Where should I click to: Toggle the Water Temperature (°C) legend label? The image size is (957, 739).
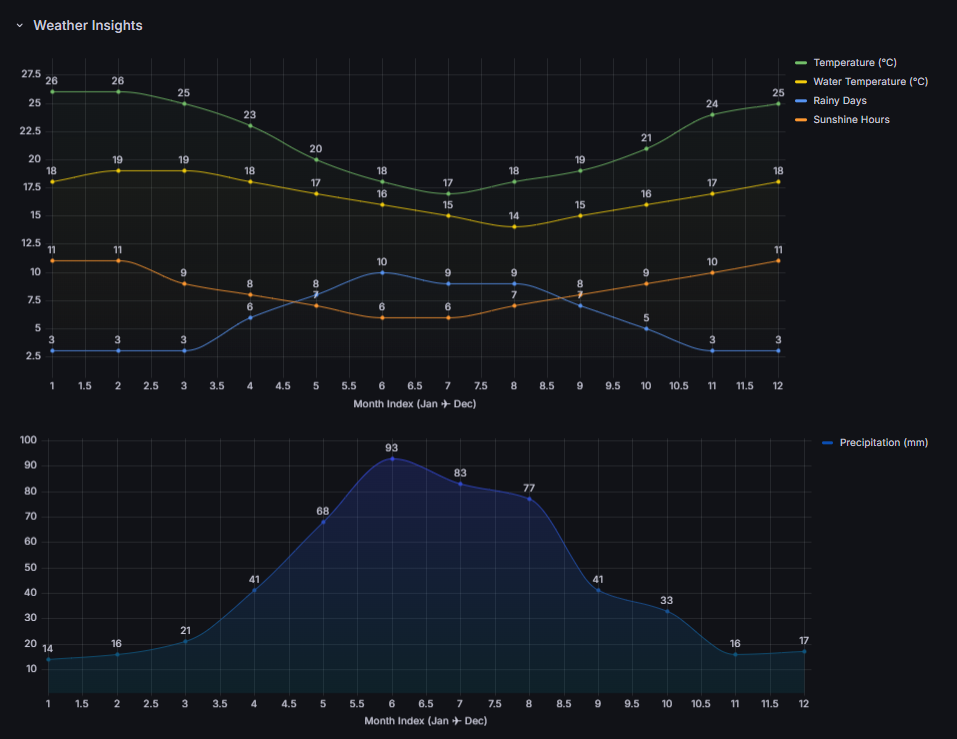click(870, 82)
